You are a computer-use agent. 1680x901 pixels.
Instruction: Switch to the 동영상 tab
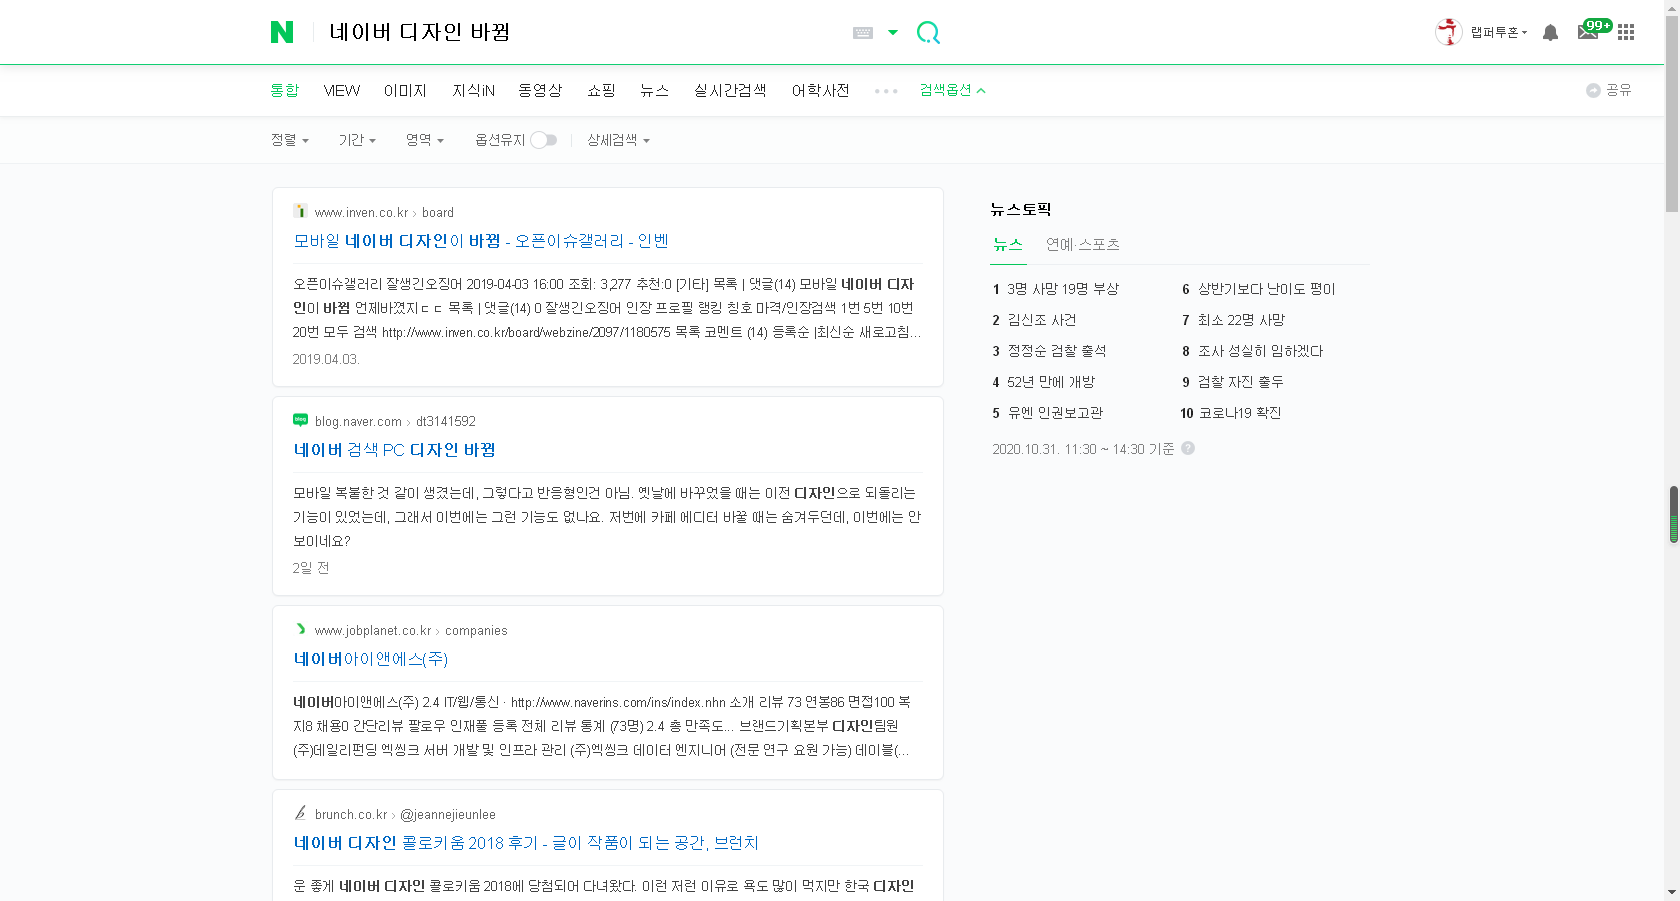540,90
